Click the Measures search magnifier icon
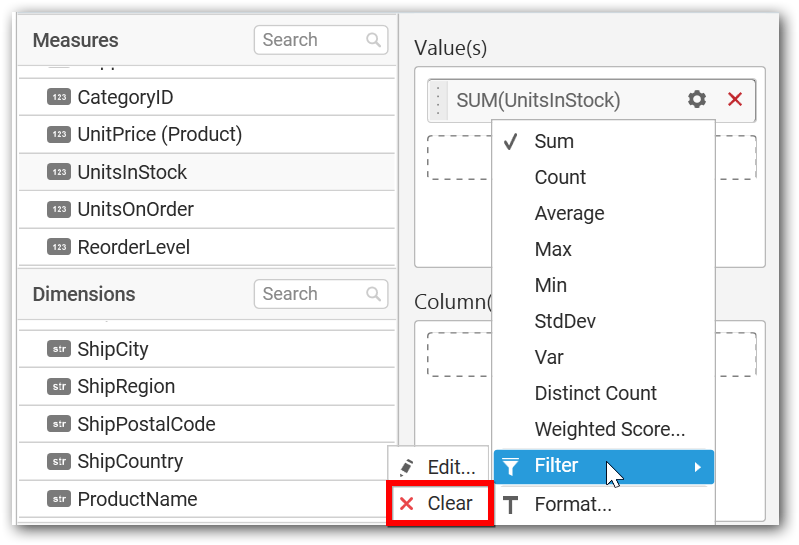The image size is (799, 545). [x=374, y=40]
